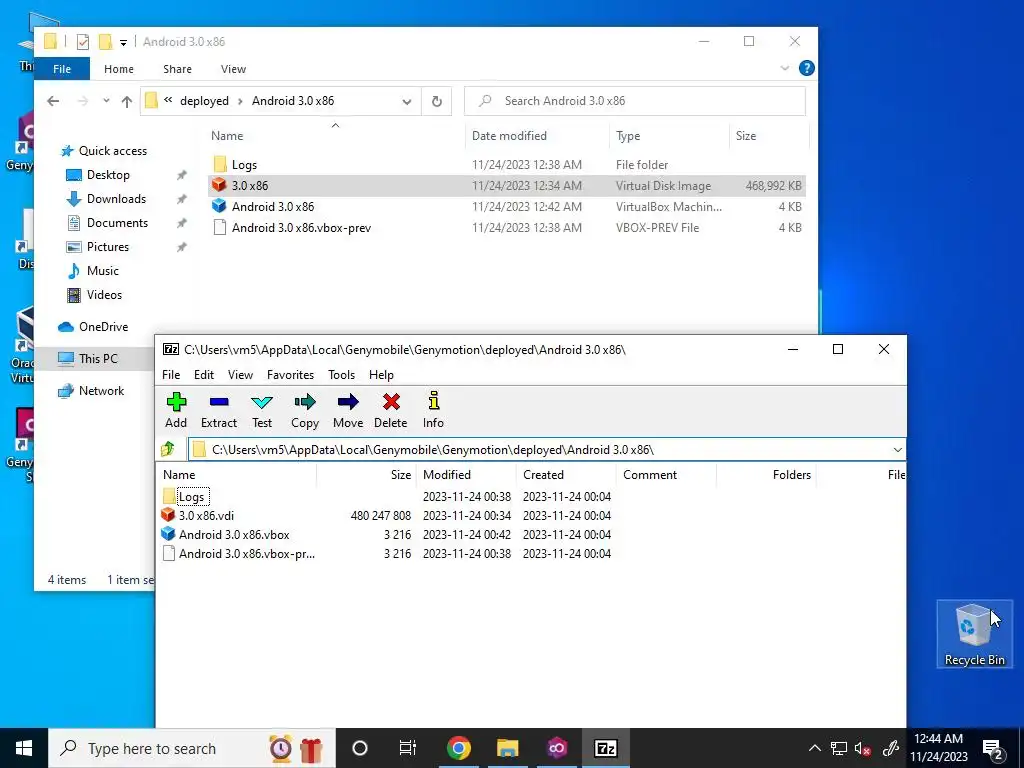
Task: Click the 7-Zip taskbar button
Action: pos(605,748)
